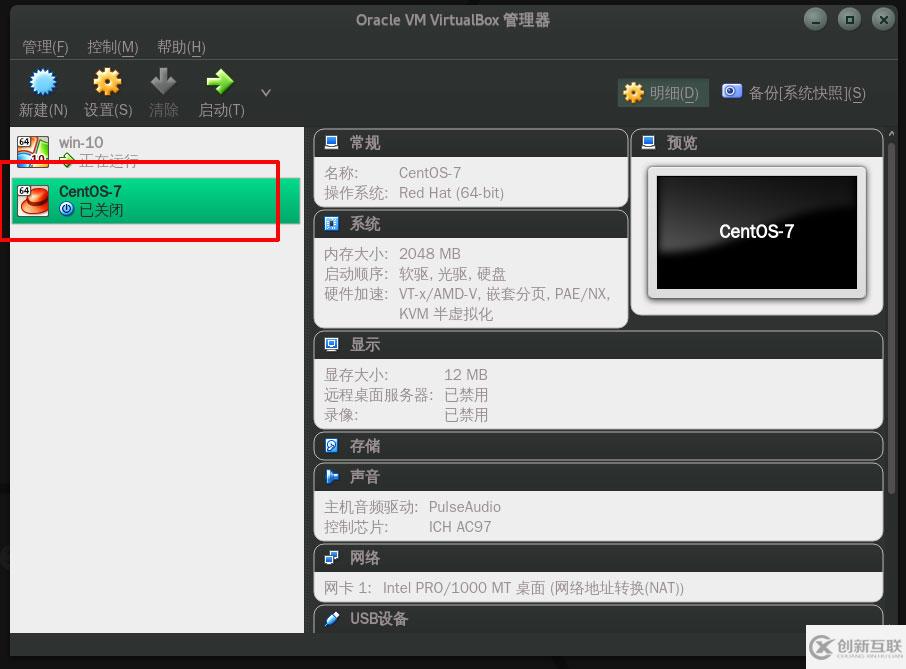Screen dimensions: 906x669
Task: Click the CentOS-7 red hat icon
Action: pos(33,200)
